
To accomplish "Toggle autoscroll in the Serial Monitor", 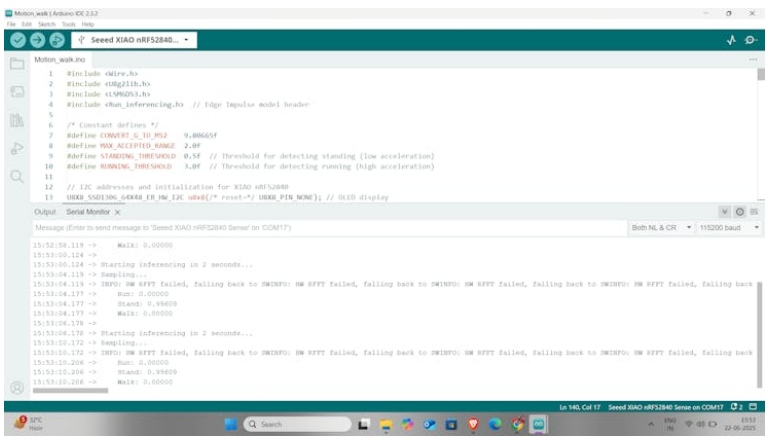I will click(x=726, y=212).
